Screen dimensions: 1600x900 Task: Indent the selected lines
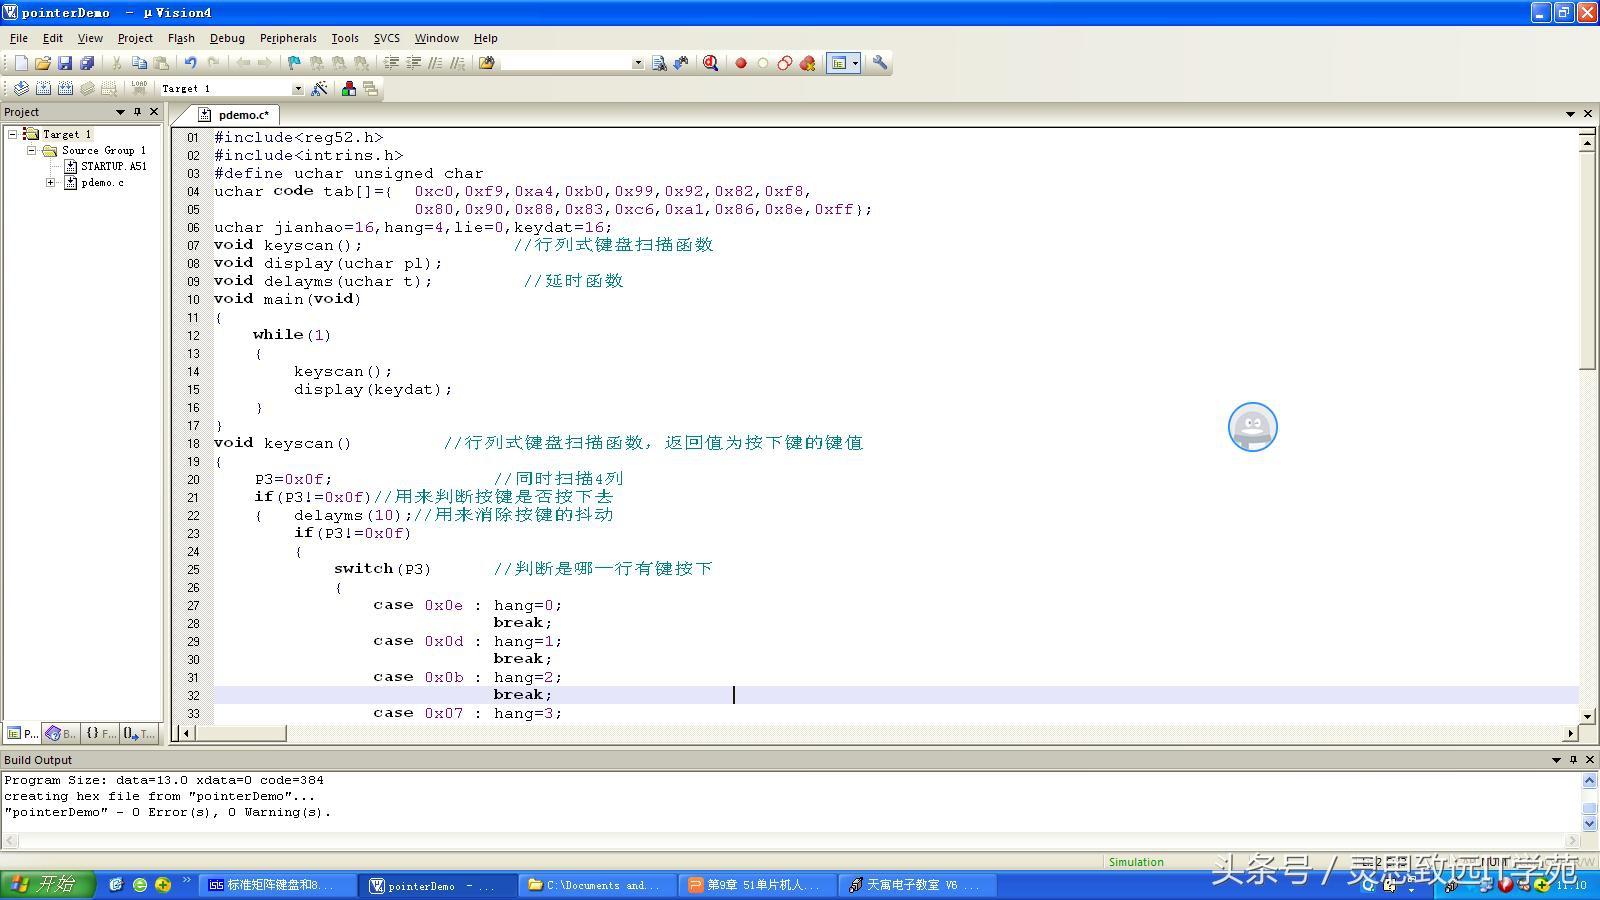pyautogui.click(x=391, y=63)
